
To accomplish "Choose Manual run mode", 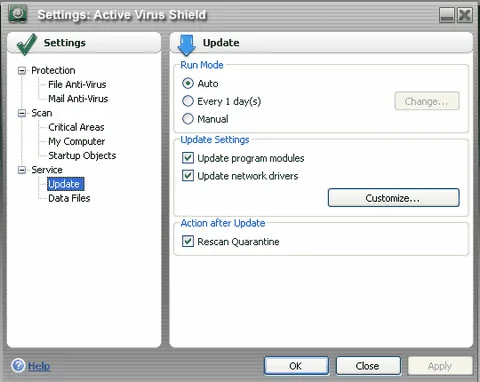I will [188, 119].
